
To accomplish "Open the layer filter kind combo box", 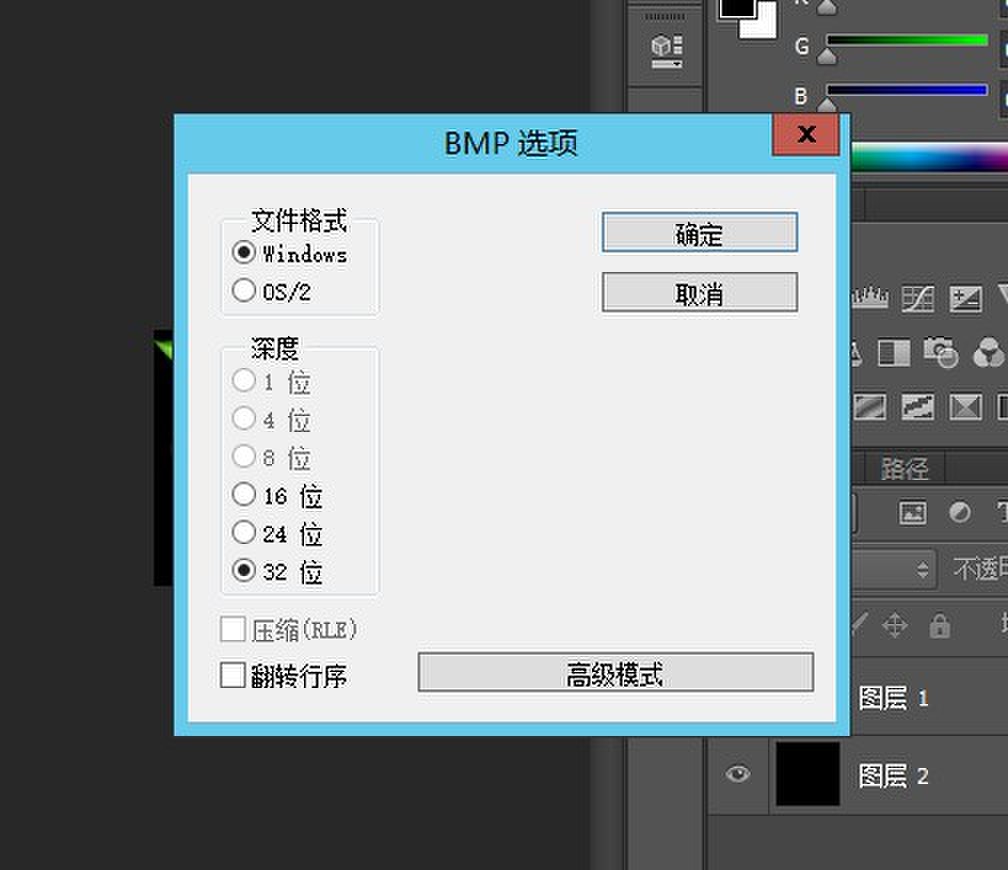I will [856, 512].
